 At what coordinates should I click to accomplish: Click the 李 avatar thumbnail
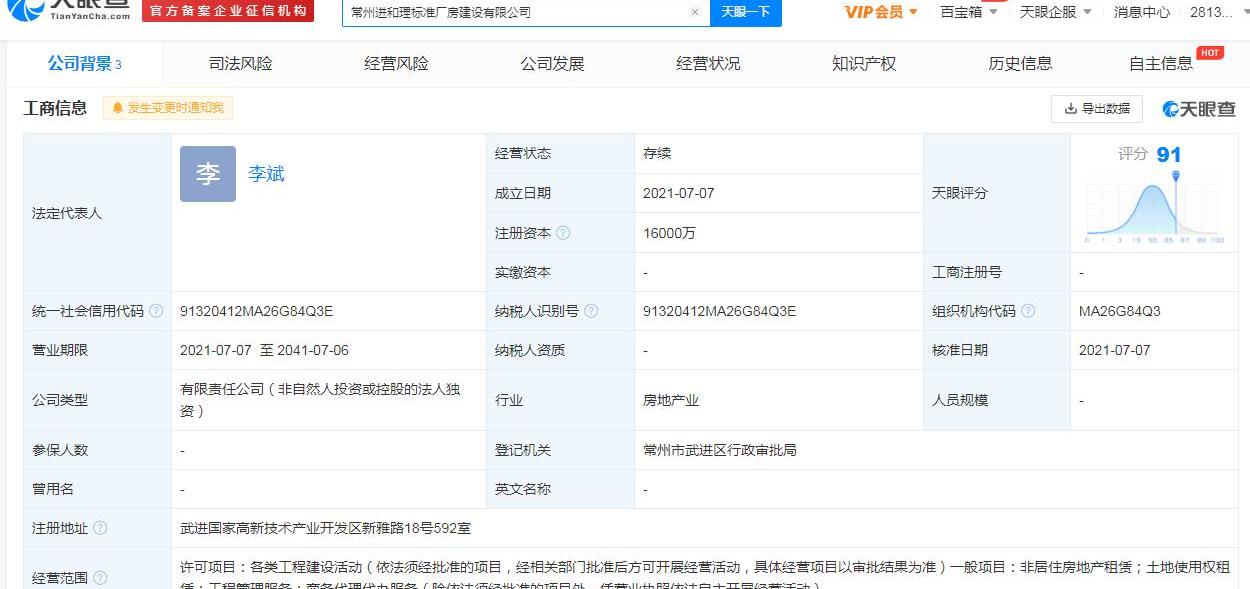point(208,174)
